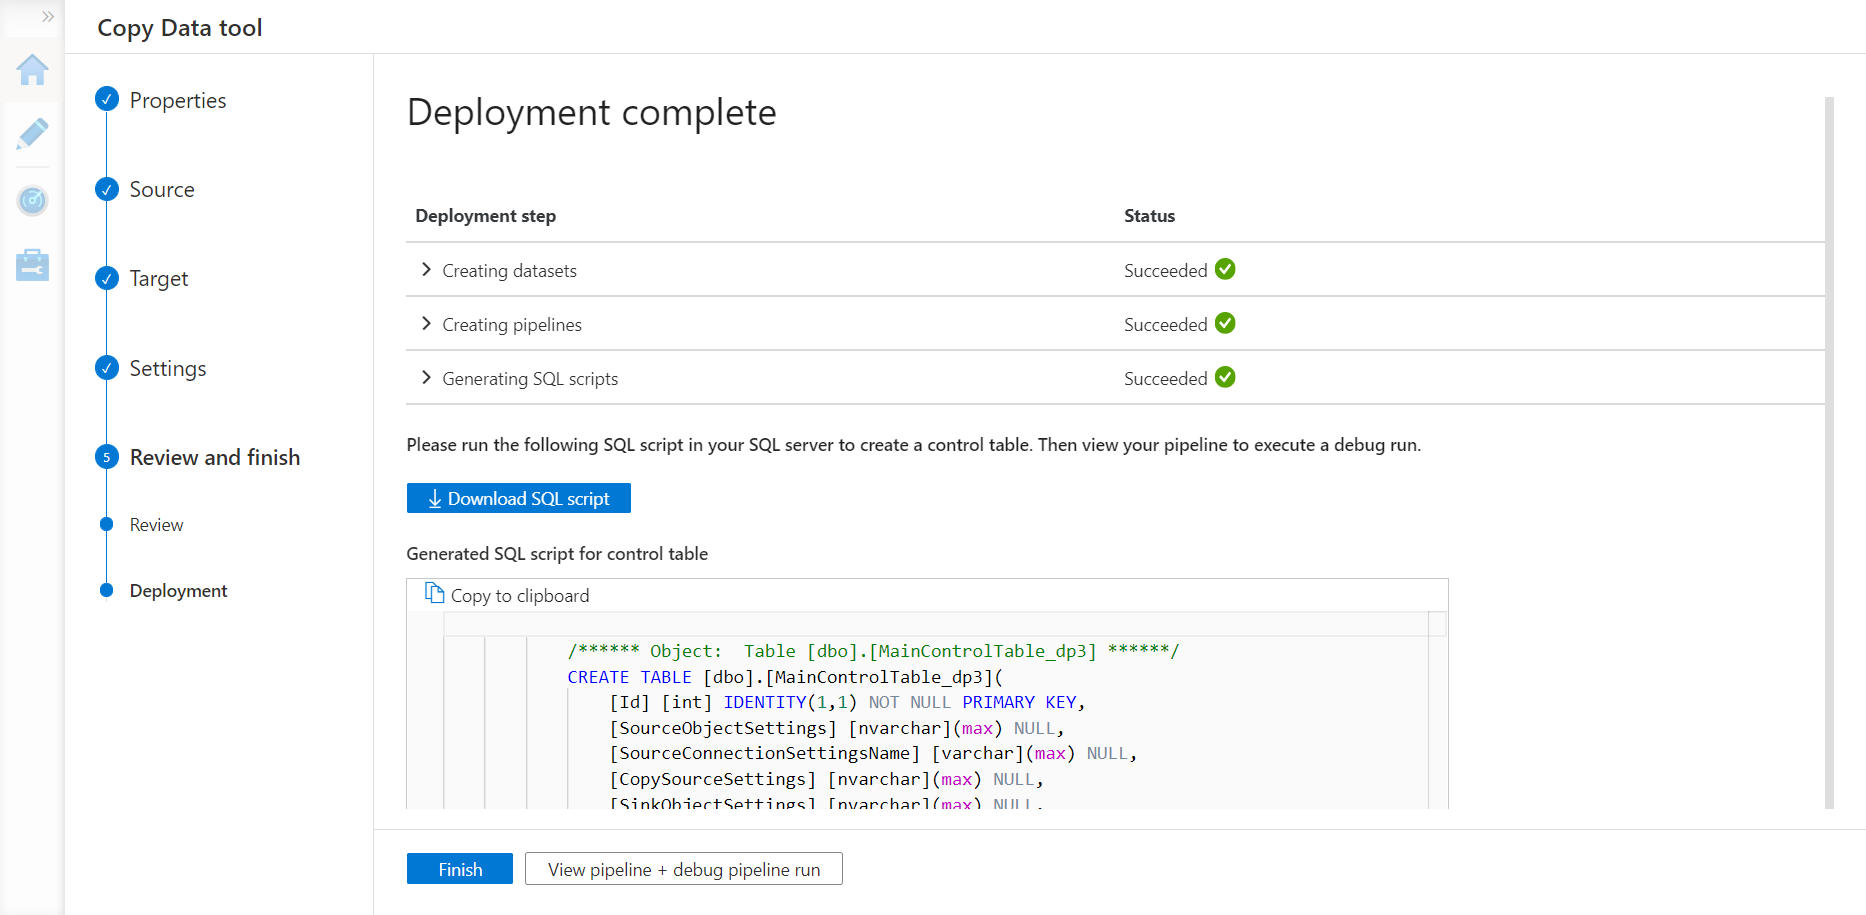This screenshot has height=915, width=1866.
Task: Click the Creating datasets succeeded checkmark
Action: point(1225,270)
